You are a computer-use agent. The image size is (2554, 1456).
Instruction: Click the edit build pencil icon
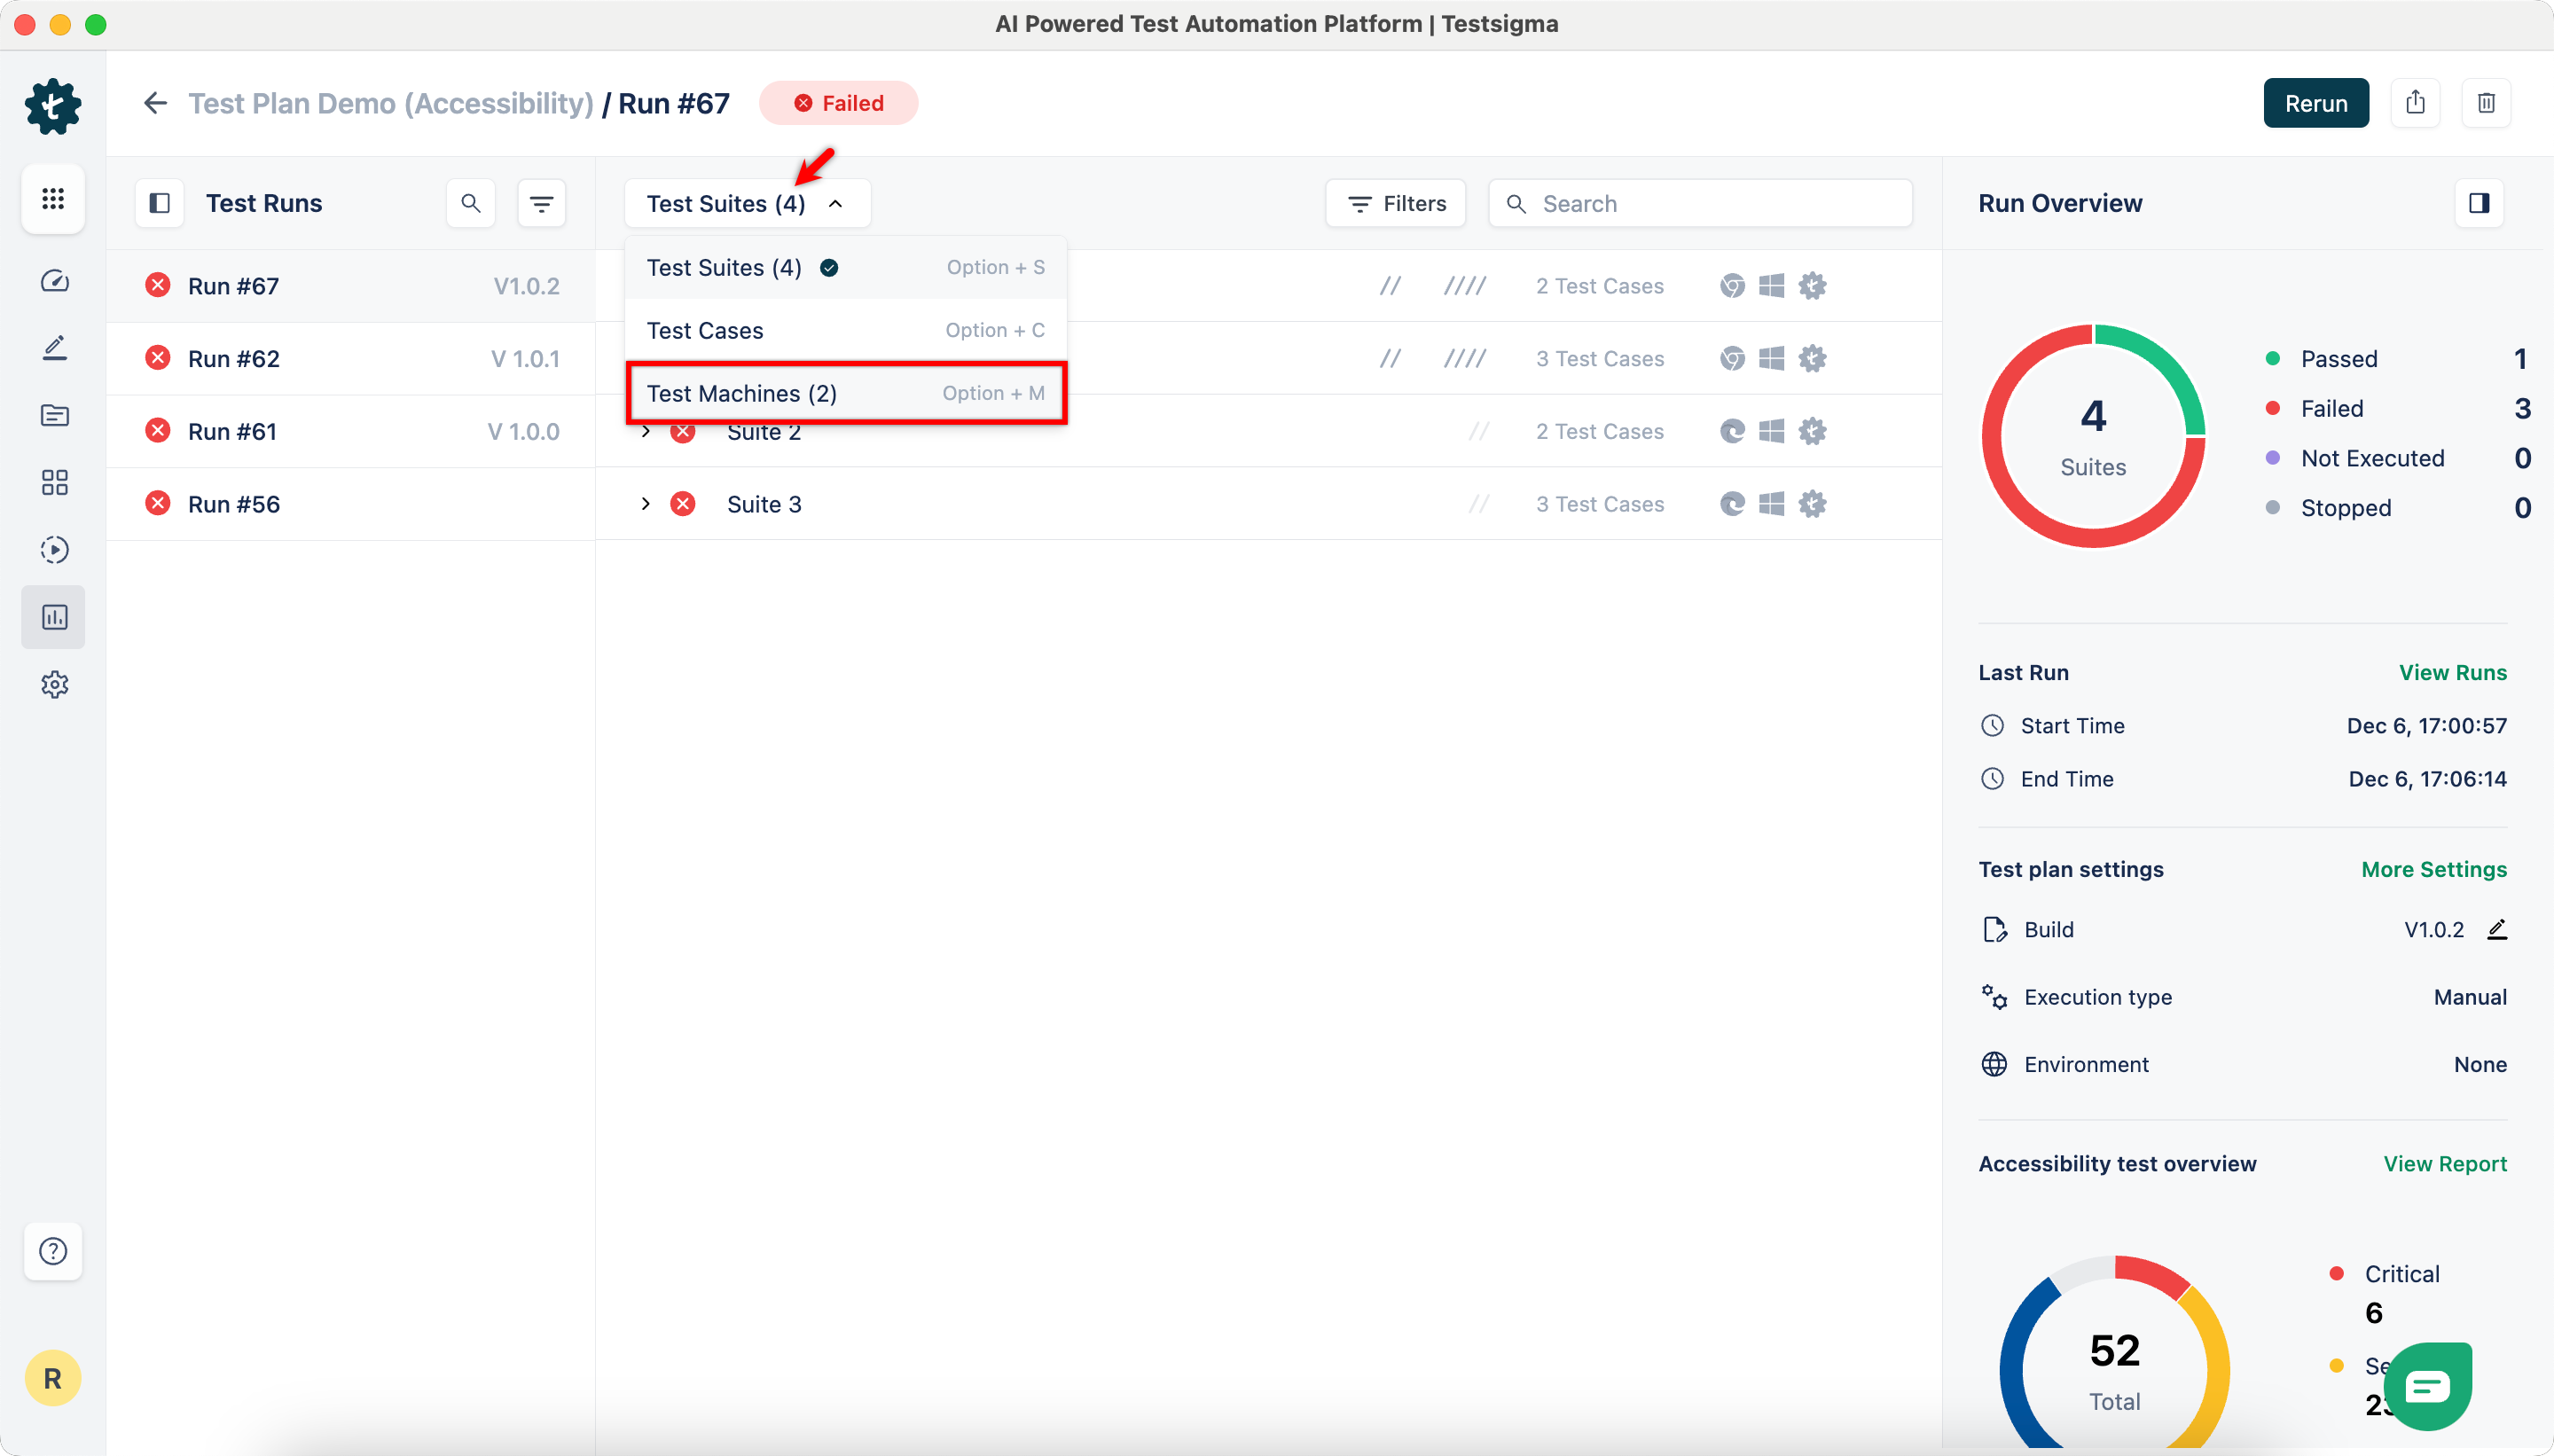point(2497,929)
